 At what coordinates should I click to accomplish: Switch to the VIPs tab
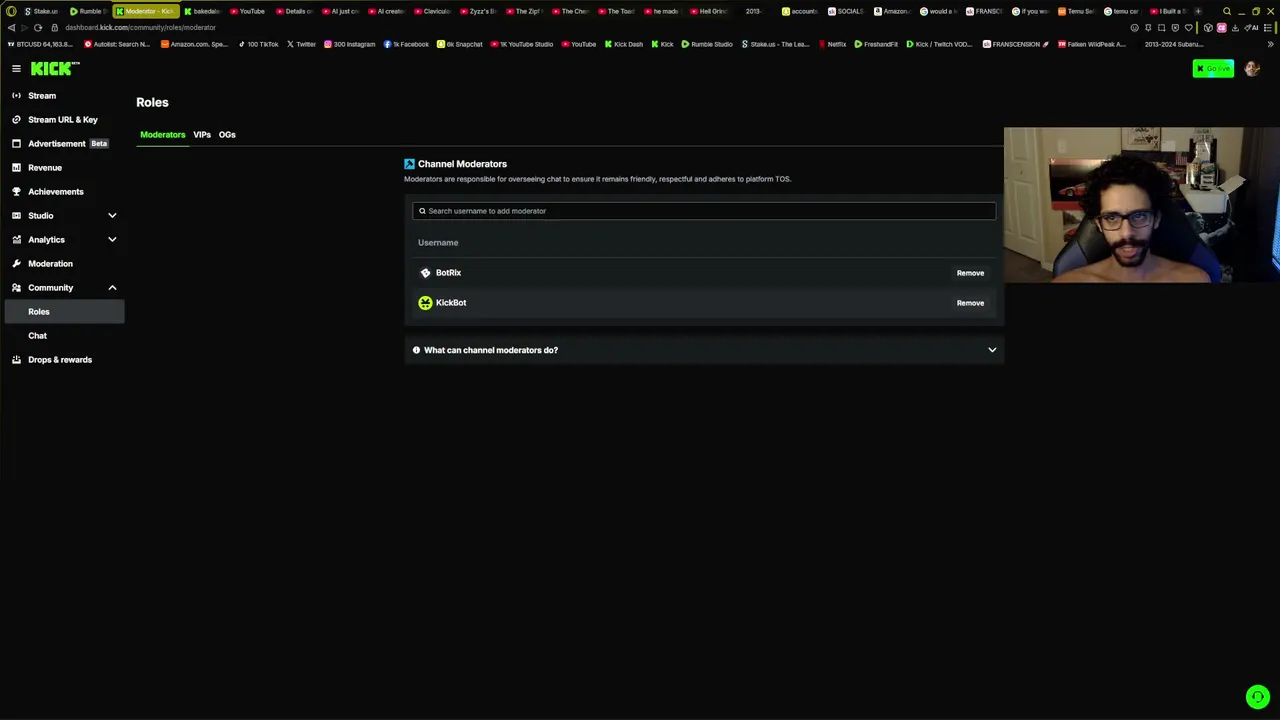click(202, 135)
